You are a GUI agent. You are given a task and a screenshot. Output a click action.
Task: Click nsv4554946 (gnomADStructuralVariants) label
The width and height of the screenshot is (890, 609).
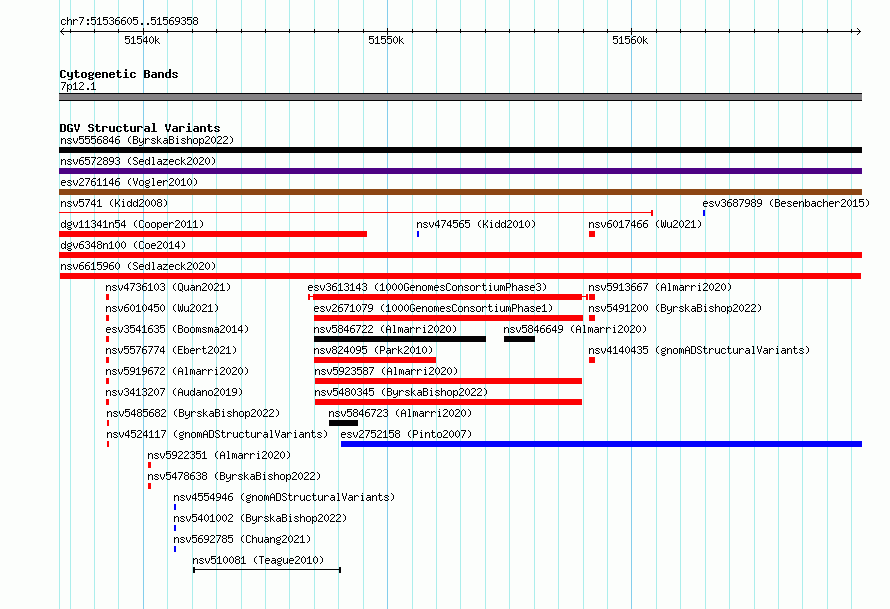coord(284,497)
